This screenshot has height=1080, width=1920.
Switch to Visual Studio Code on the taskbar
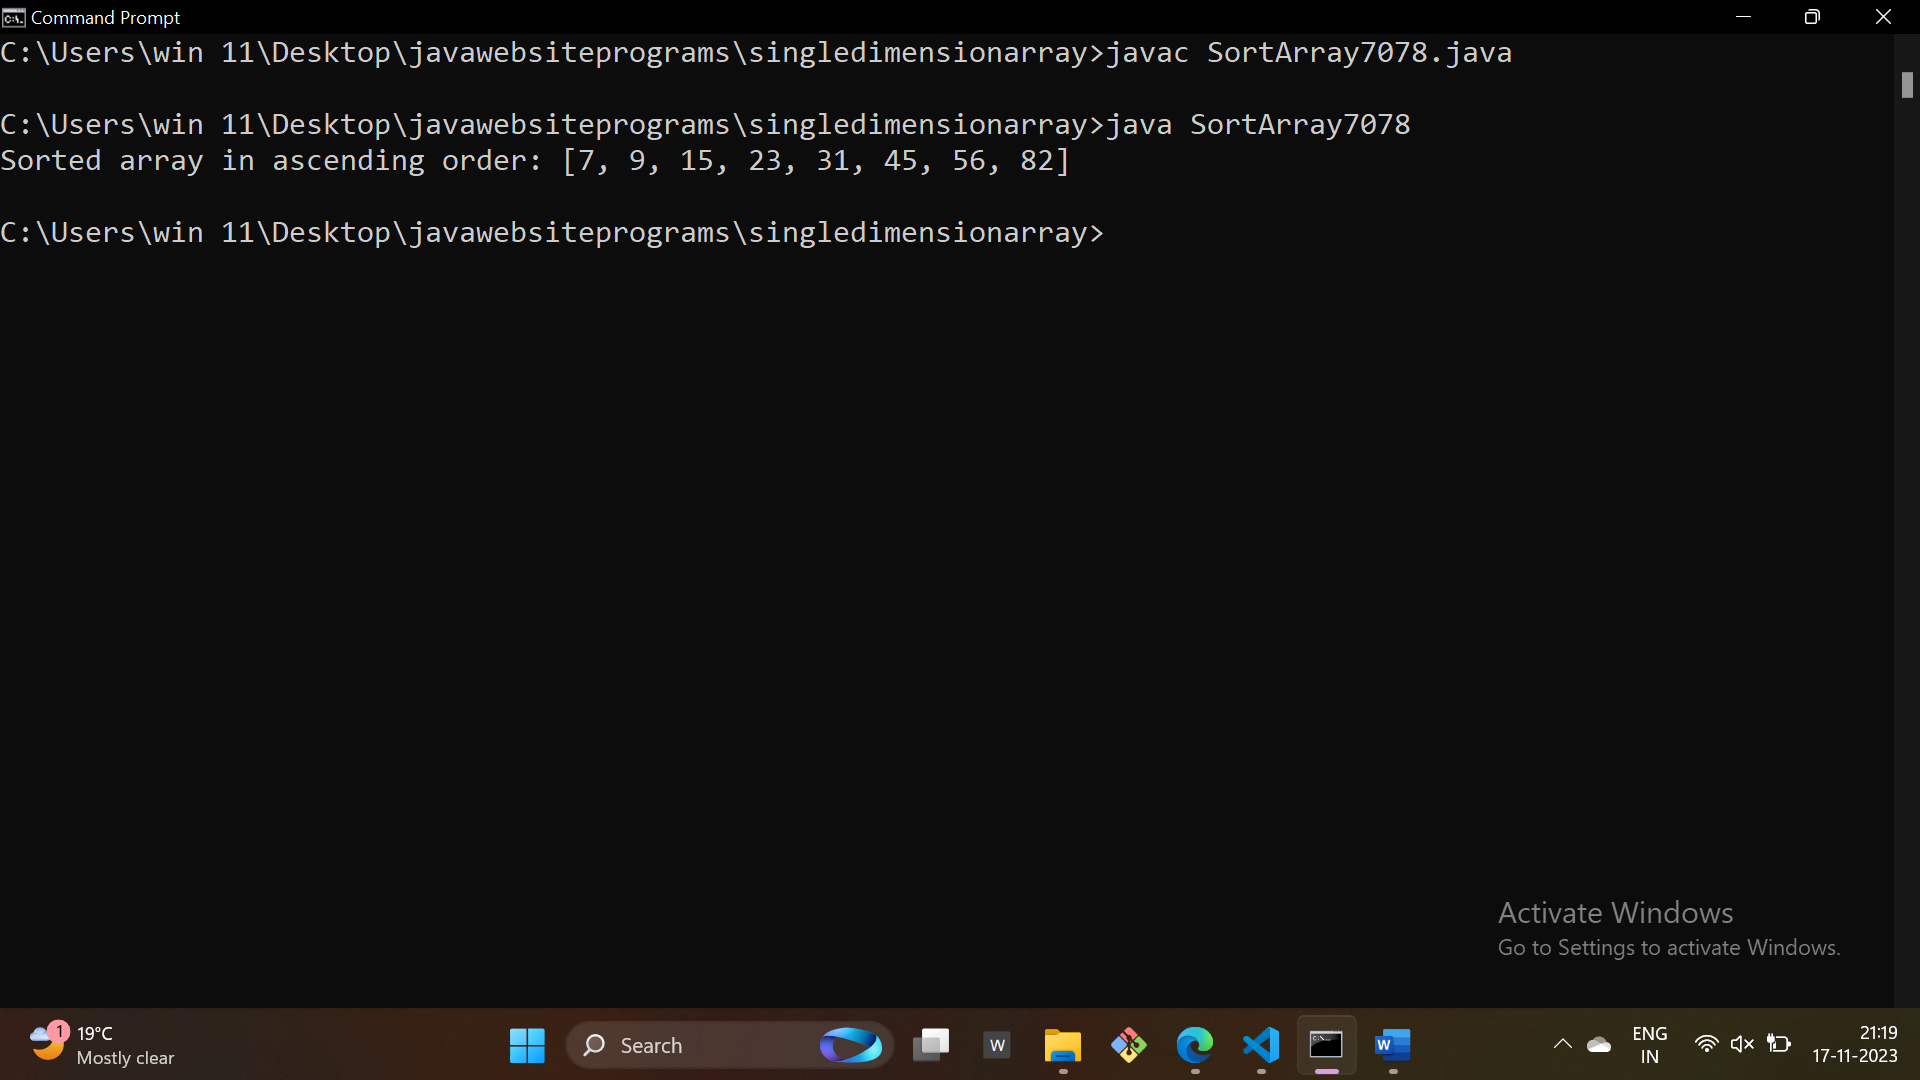click(x=1261, y=1046)
